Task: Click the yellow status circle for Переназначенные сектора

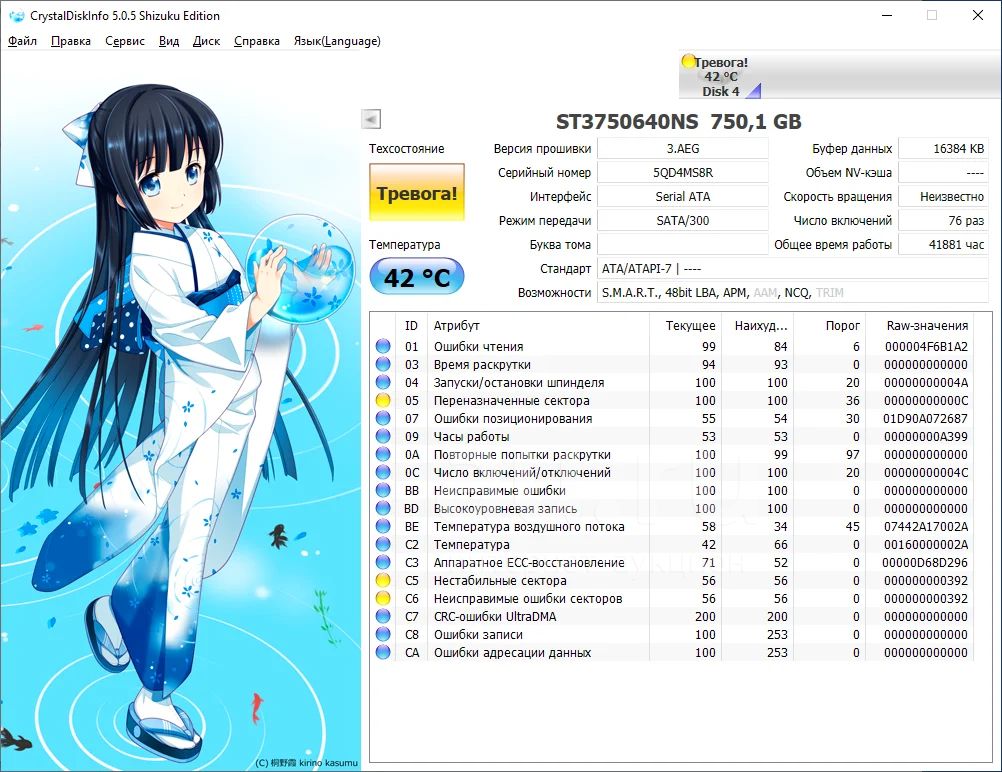Action: [383, 400]
